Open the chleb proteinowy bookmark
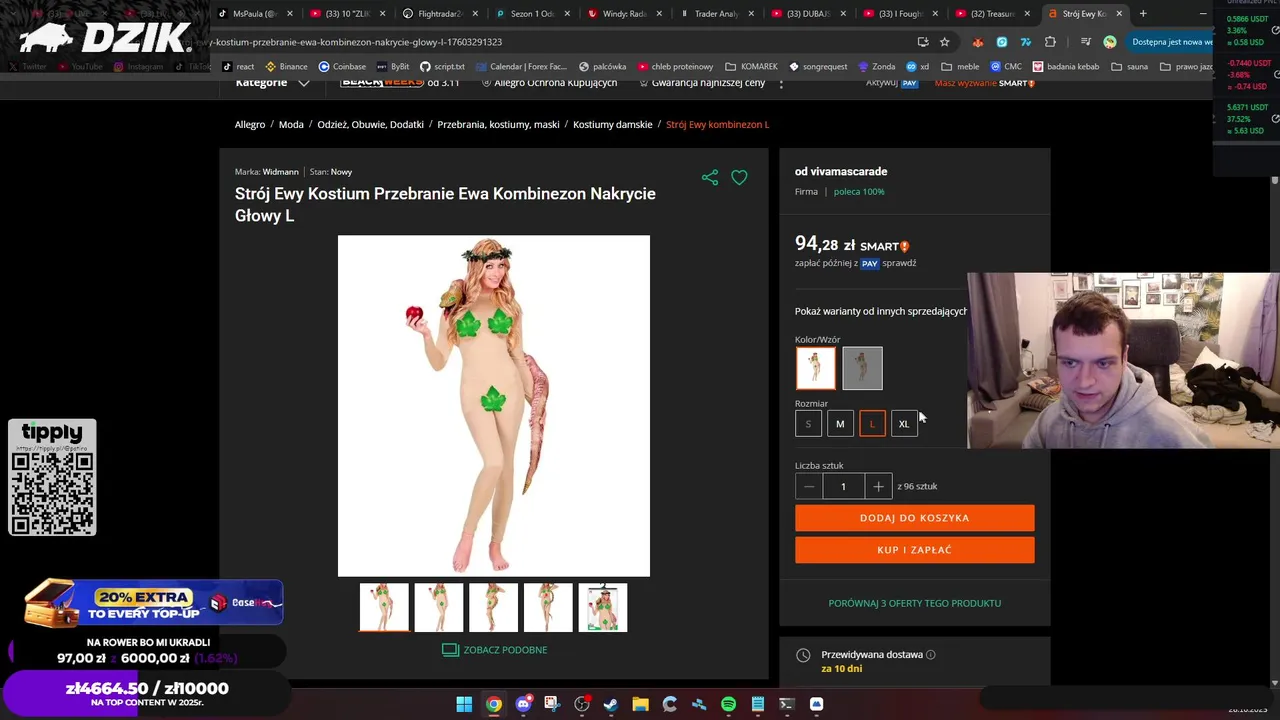Screen dimensions: 1280x720 click(675, 67)
